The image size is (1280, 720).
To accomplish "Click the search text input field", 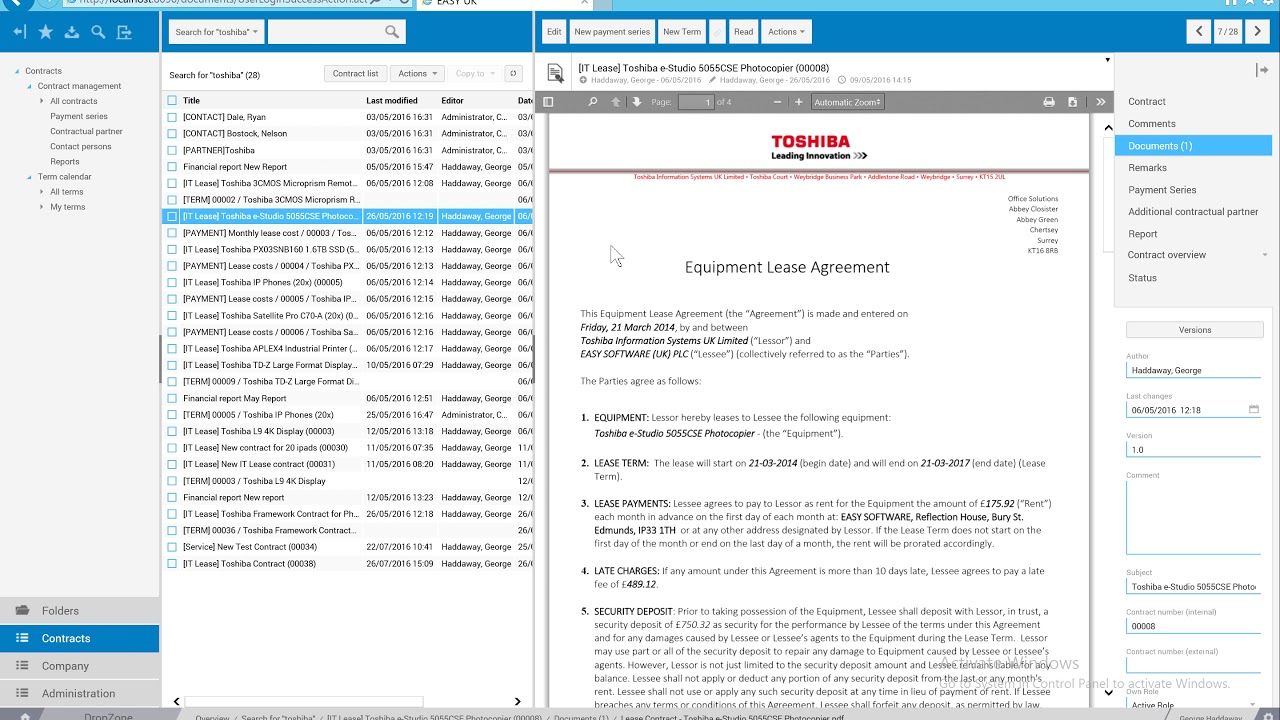I will pos(325,32).
